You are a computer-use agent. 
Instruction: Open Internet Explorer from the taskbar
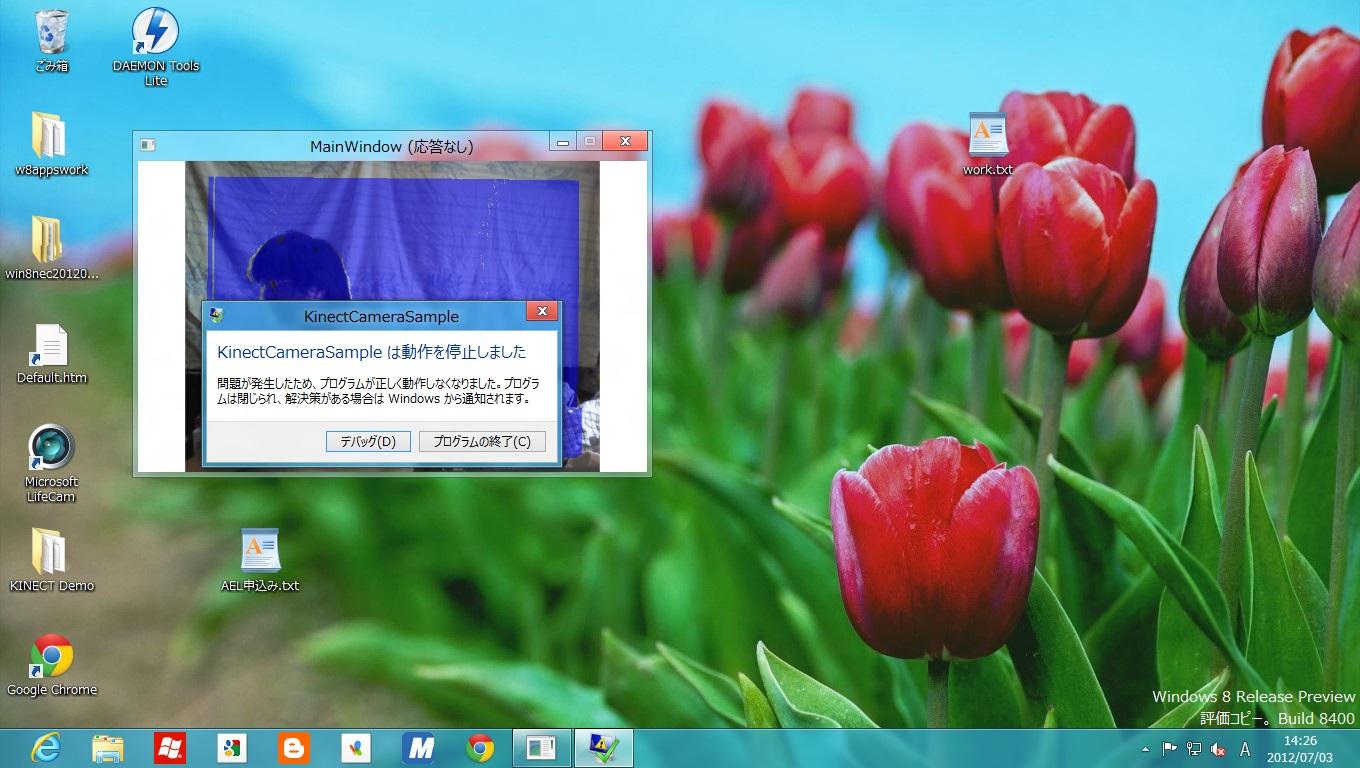pos(45,748)
